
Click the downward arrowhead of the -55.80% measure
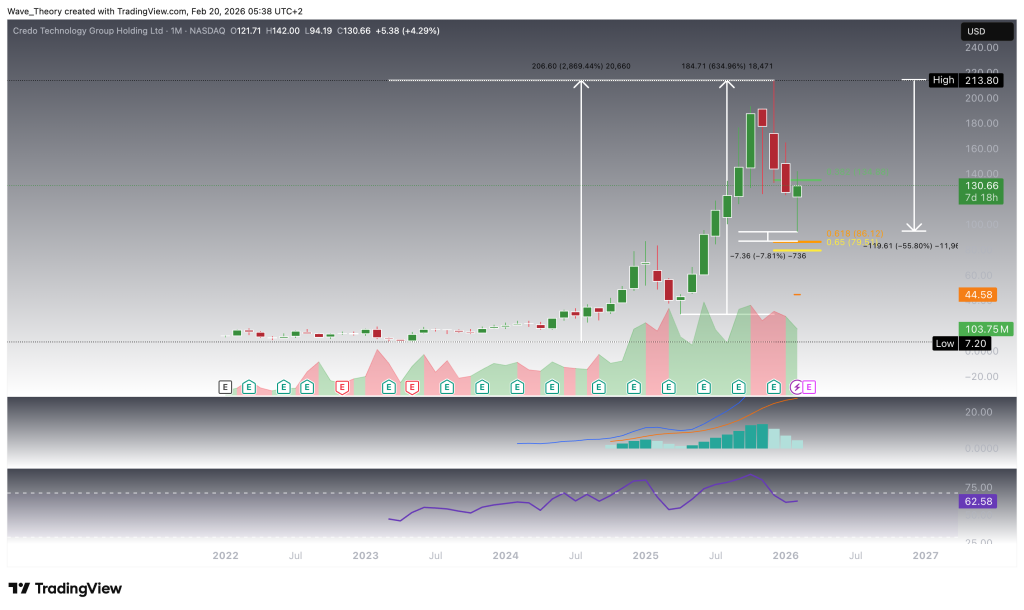click(x=913, y=228)
